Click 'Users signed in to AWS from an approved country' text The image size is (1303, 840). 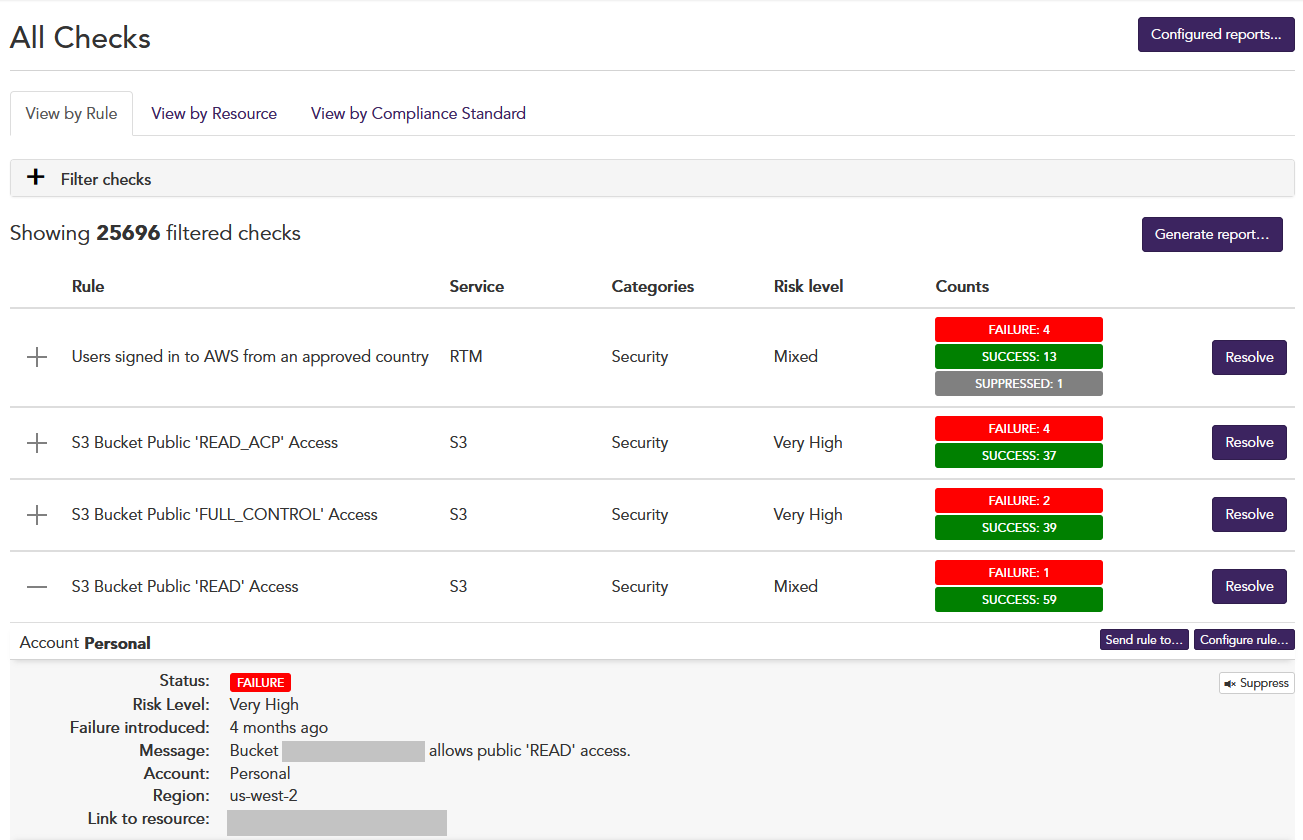coord(250,356)
